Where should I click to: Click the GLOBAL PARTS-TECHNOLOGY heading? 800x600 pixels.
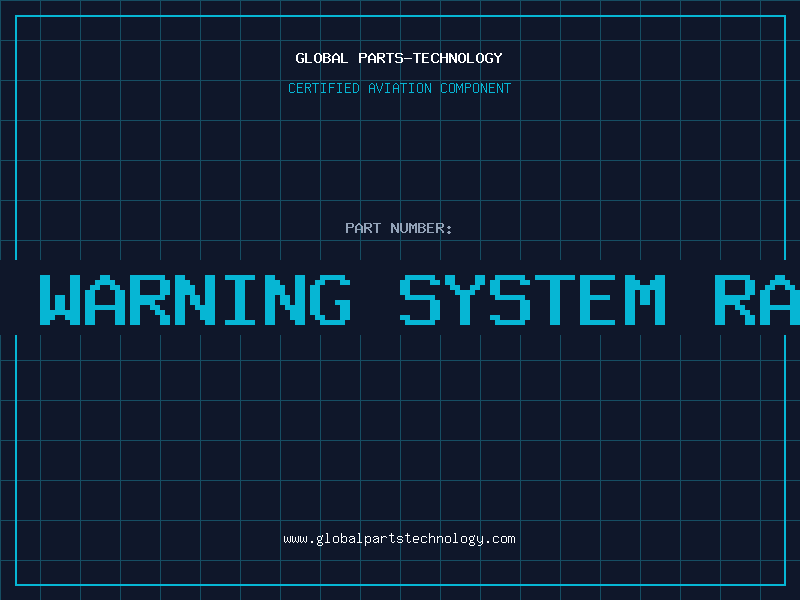coord(399,58)
